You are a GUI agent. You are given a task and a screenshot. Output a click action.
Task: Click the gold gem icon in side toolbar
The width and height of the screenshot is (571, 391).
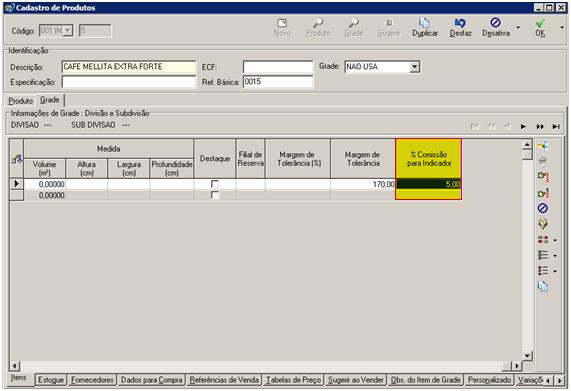click(x=543, y=224)
